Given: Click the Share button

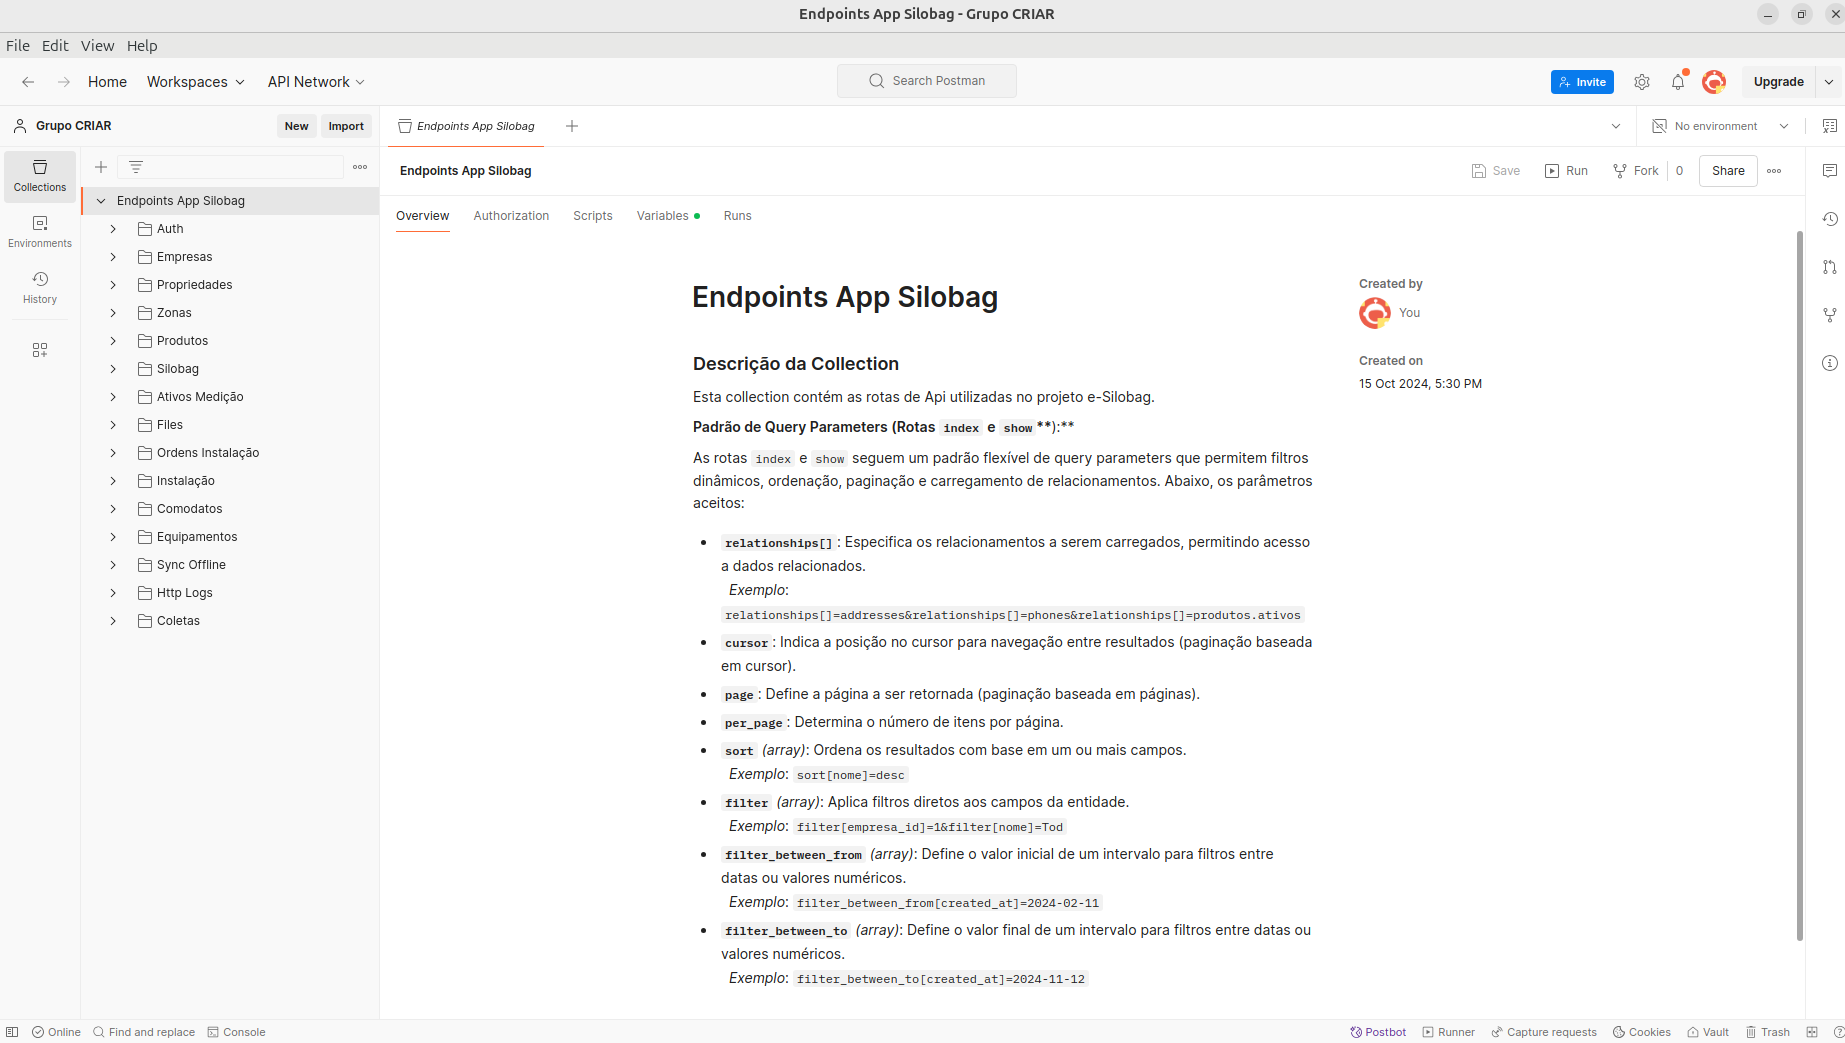Looking at the screenshot, I should [x=1727, y=171].
